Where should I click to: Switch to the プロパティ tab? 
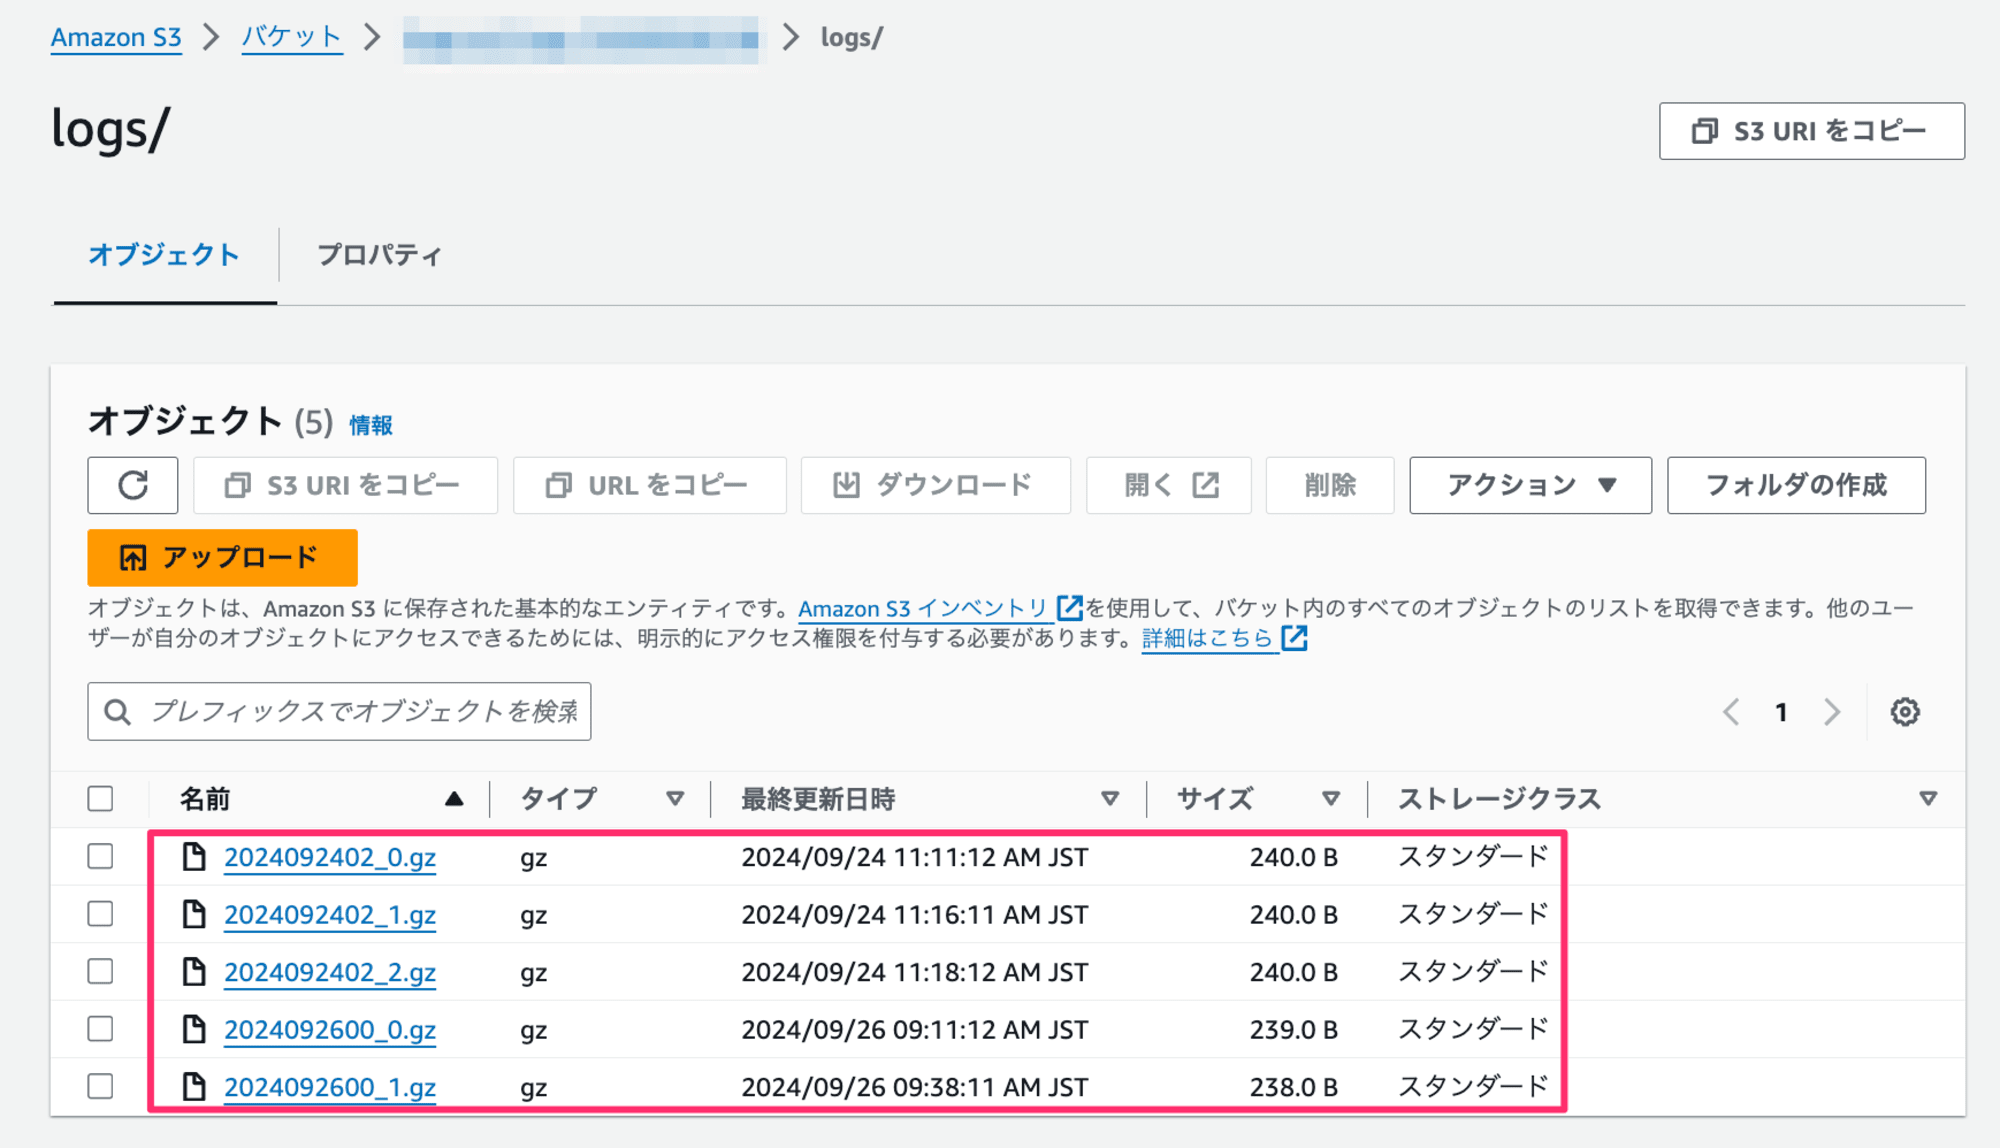[x=379, y=255]
